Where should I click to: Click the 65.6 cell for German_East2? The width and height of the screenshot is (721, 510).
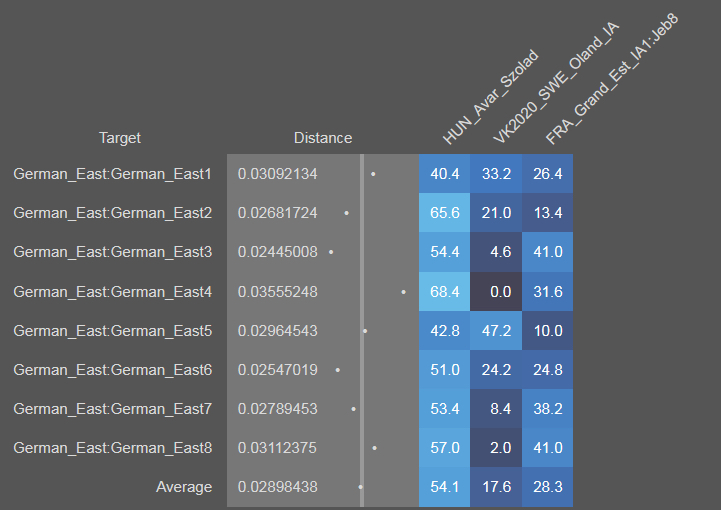click(x=445, y=213)
